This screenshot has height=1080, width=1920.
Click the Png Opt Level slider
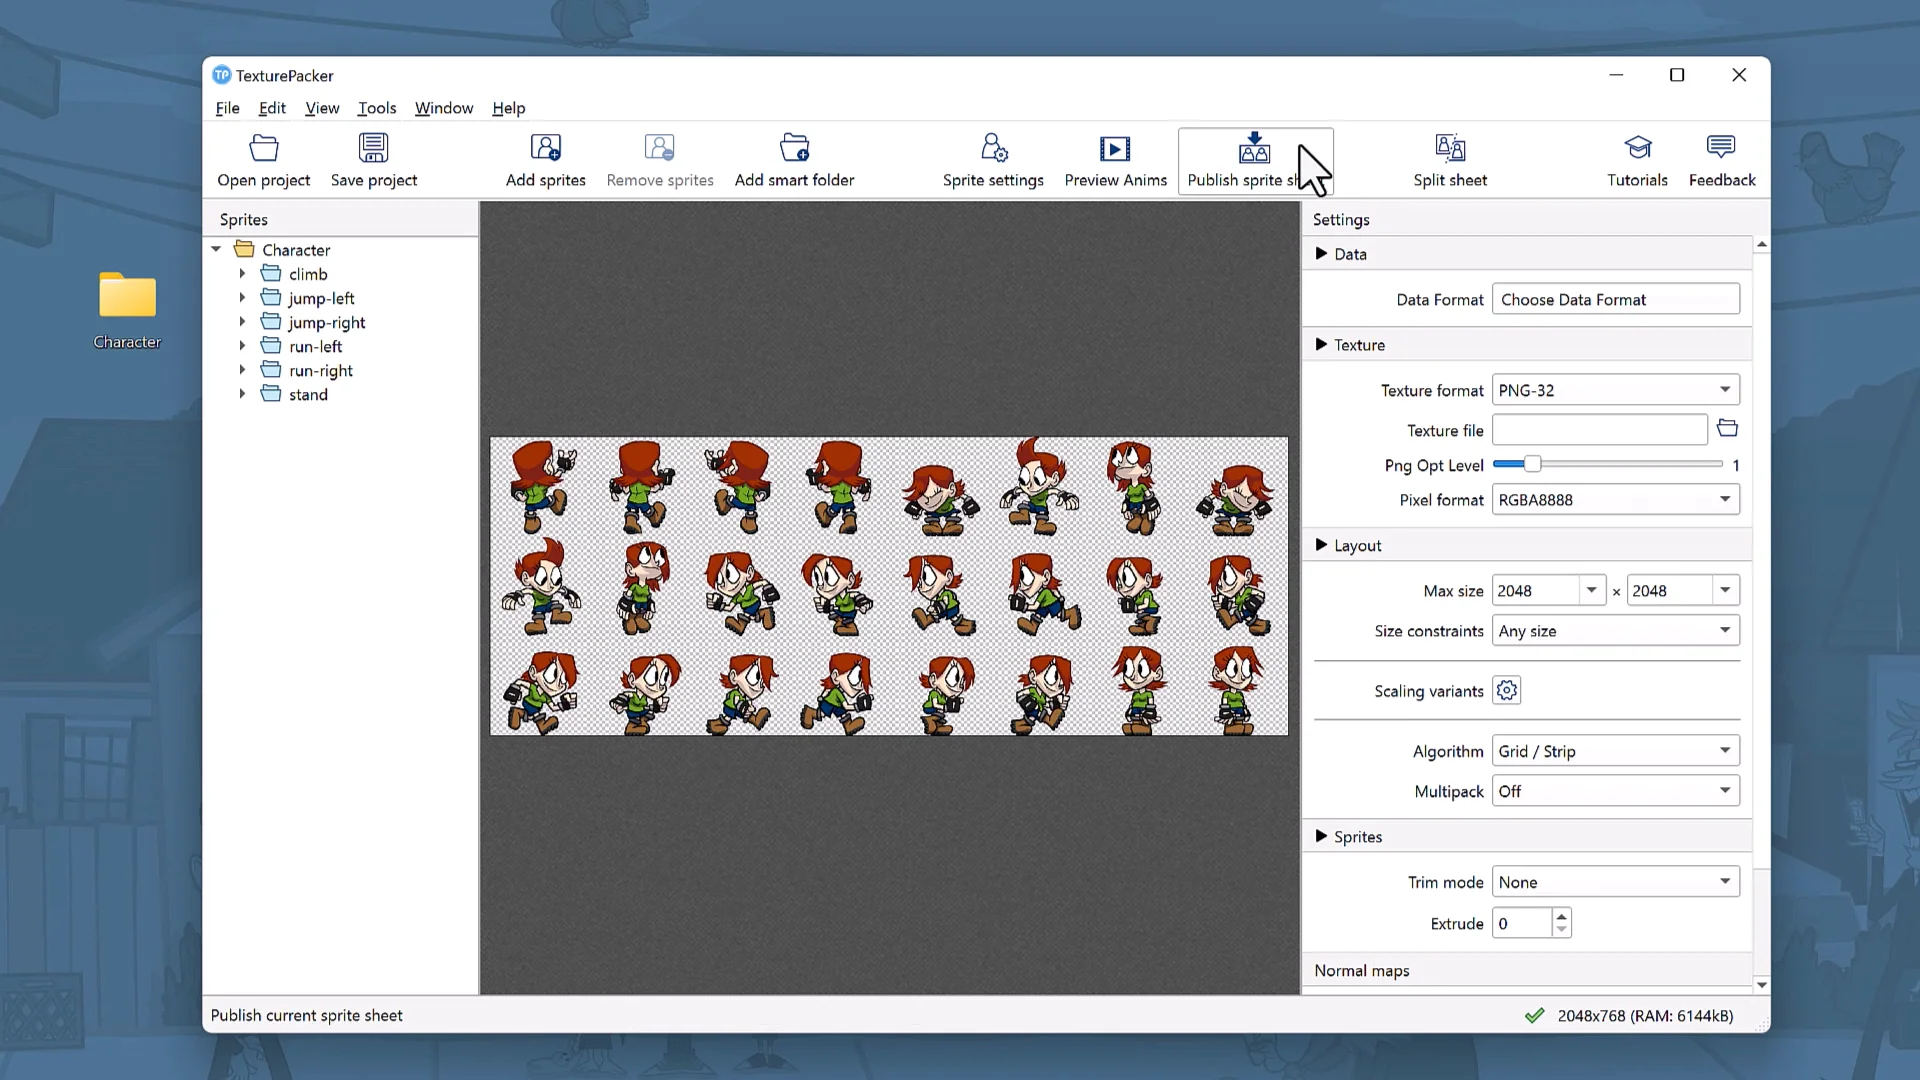click(1532, 465)
